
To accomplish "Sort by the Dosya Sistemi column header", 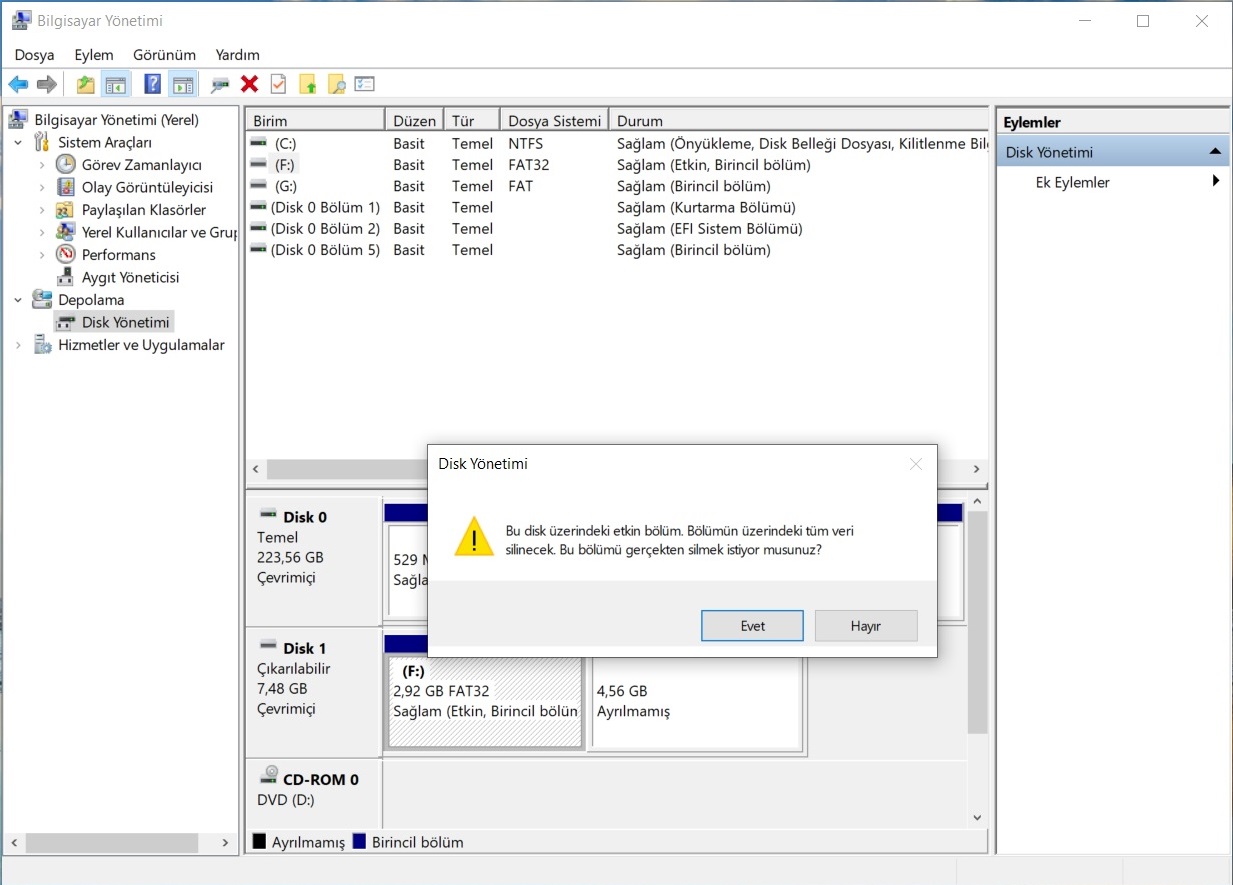I will click(x=553, y=121).
